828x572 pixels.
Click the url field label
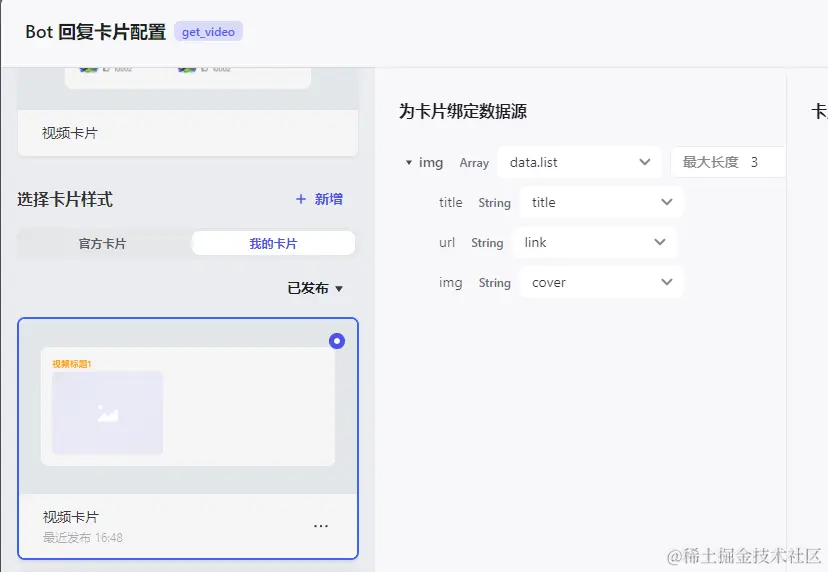[x=447, y=242]
